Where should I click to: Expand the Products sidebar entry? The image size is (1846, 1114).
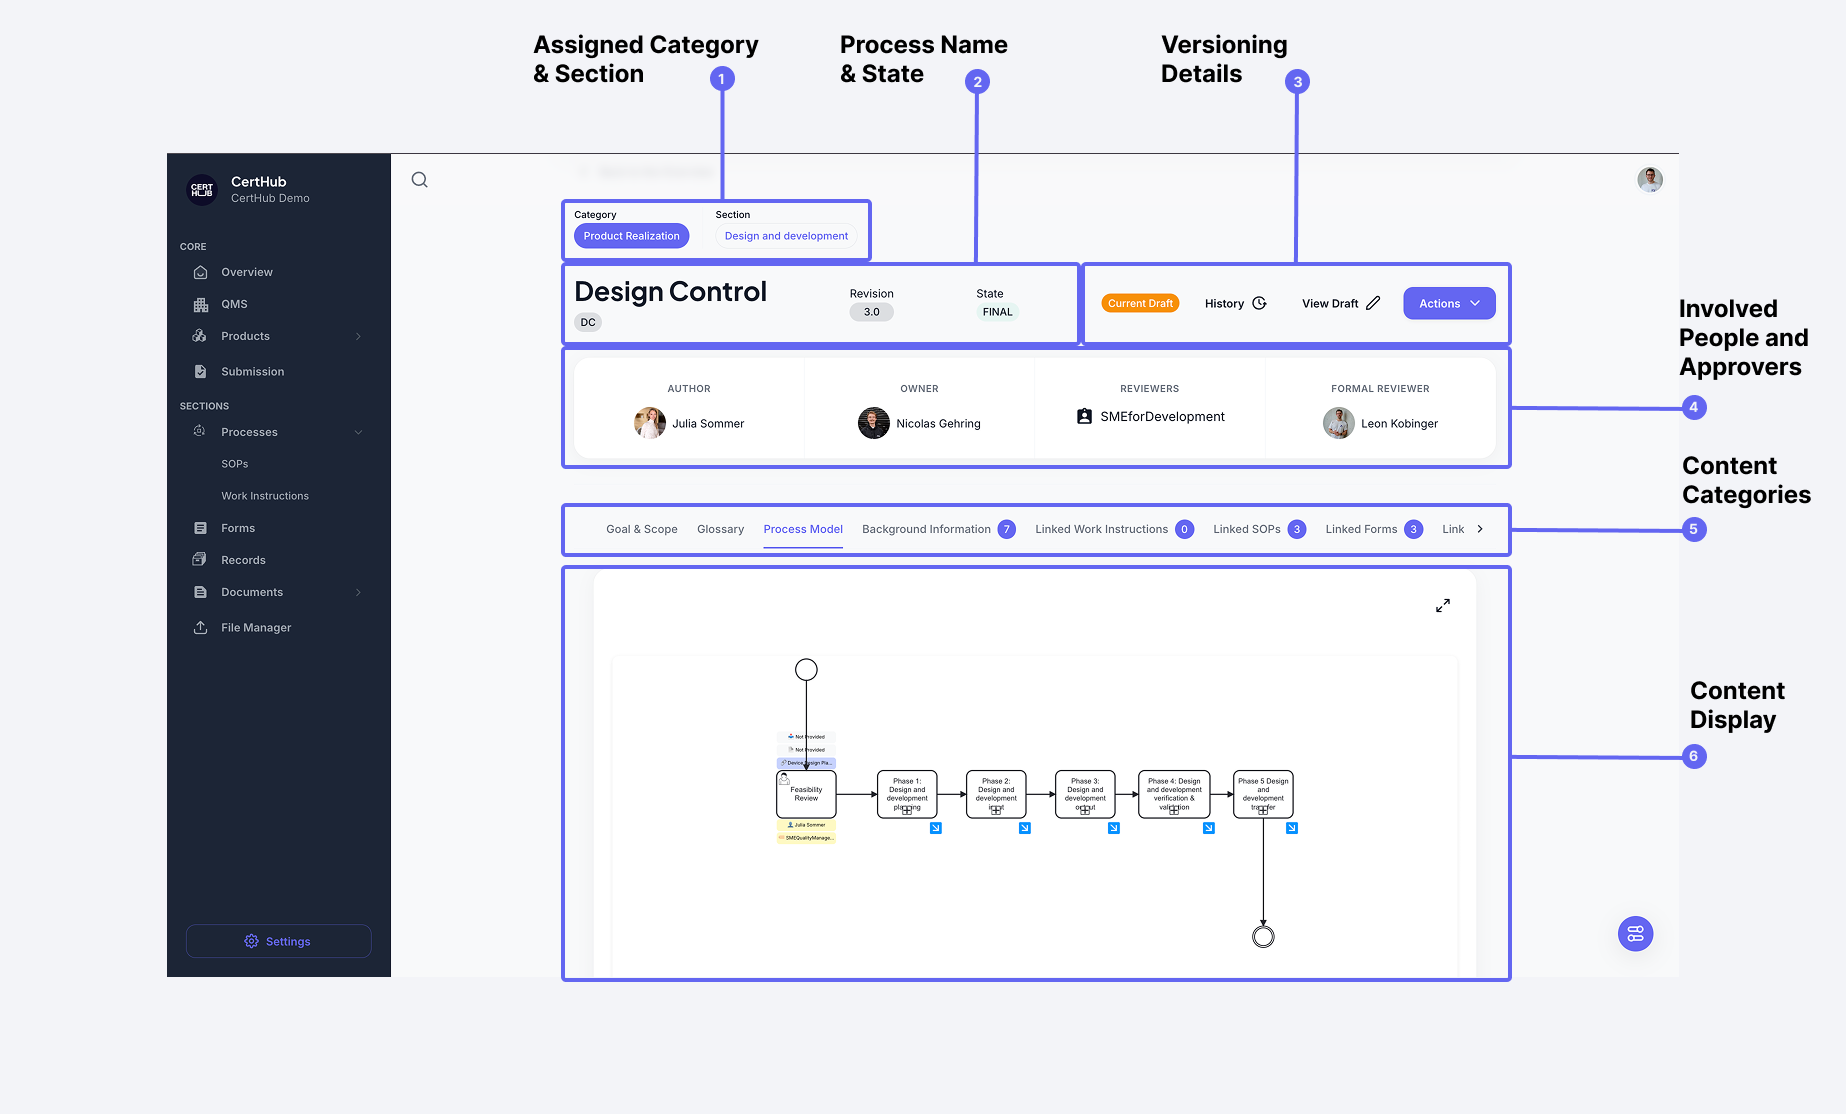(358, 336)
